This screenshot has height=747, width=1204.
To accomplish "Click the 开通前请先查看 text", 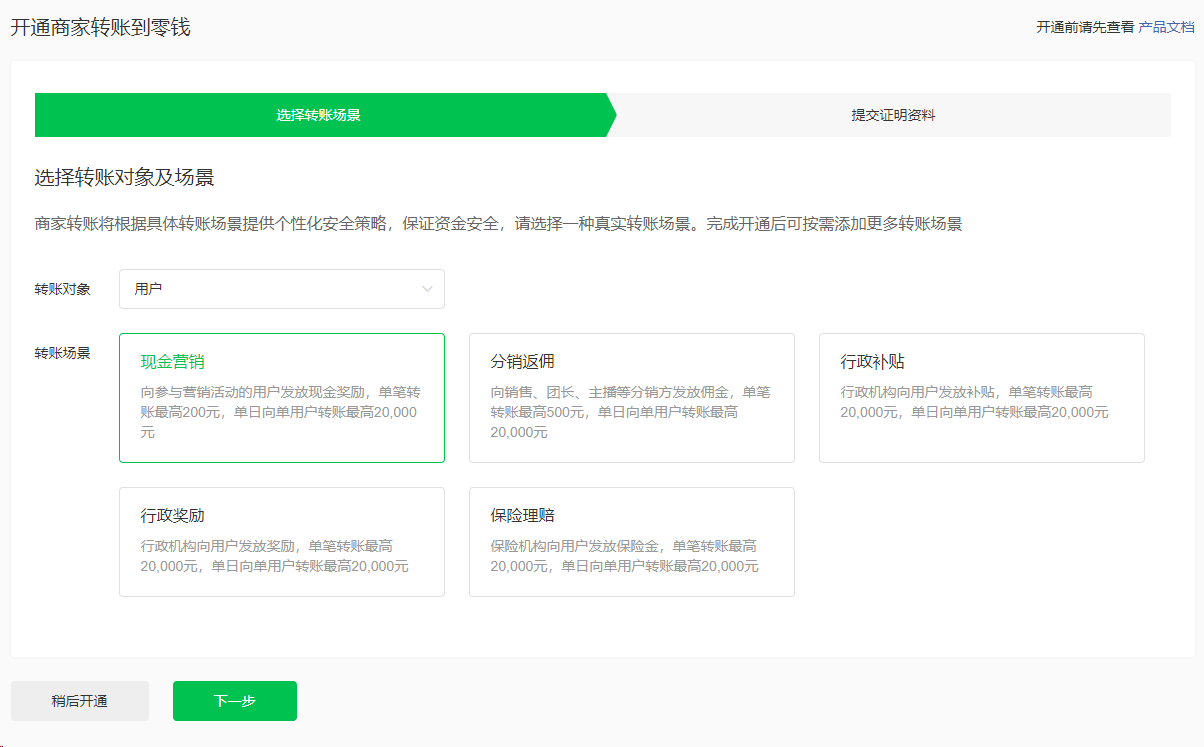I will [1085, 27].
